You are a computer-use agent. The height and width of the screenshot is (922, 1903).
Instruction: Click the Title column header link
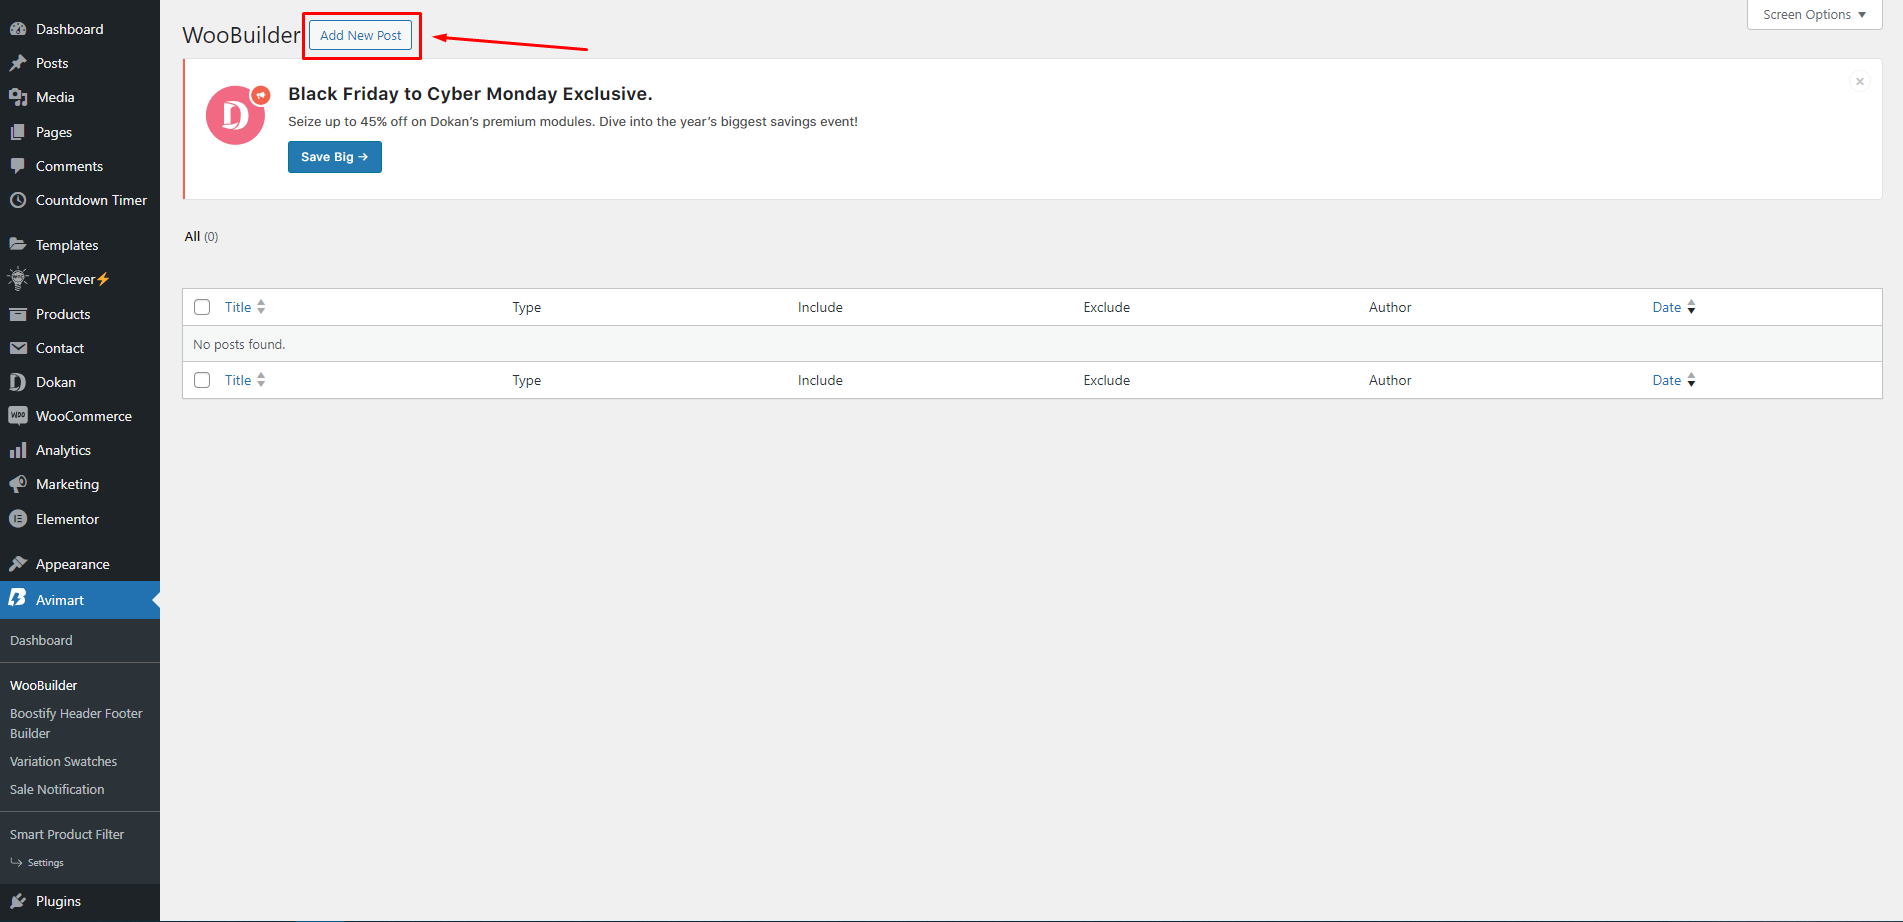(238, 307)
